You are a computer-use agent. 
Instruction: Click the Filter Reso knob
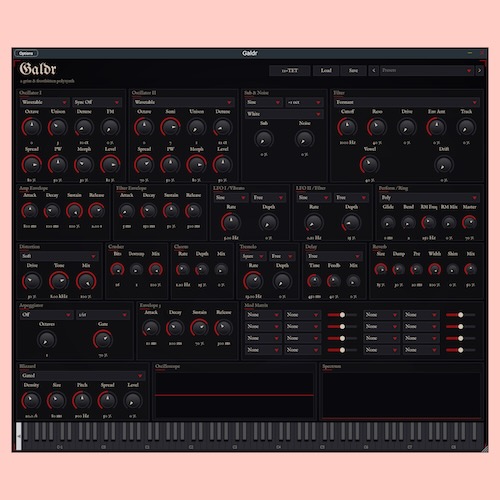(x=377, y=127)
